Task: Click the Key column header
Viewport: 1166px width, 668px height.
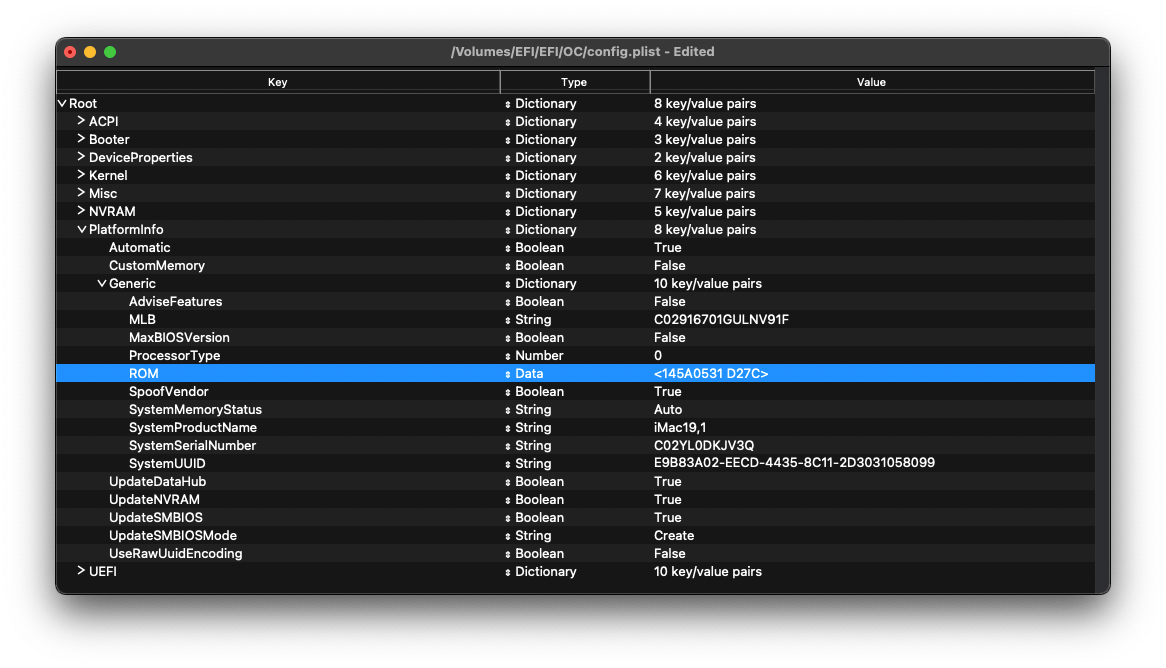Action: pyautogui.click(x=277, y=82)
